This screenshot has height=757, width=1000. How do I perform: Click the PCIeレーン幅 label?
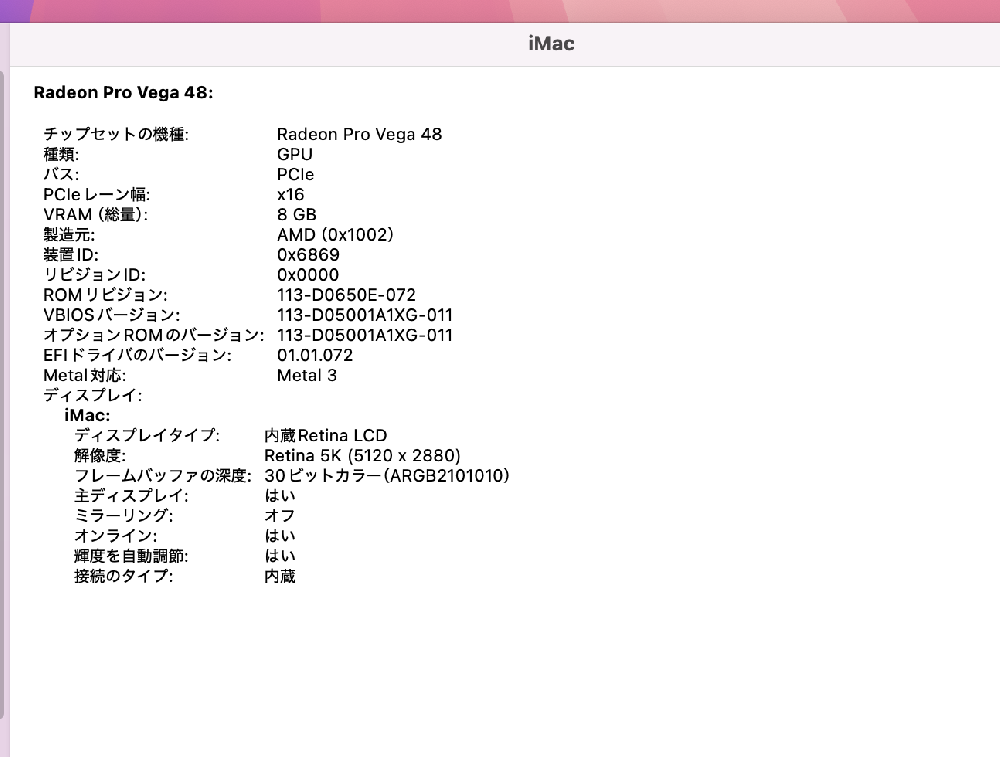tap(96, 195)
